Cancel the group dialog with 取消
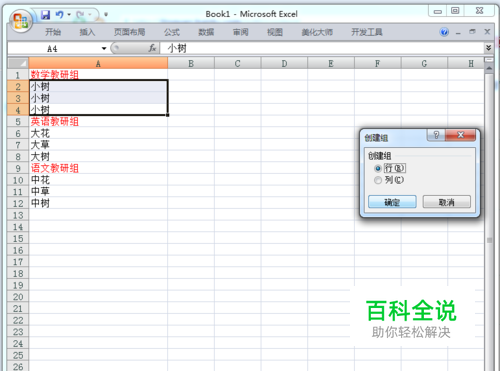This screenshot has height=371, width=500. [x=447, y=202]
